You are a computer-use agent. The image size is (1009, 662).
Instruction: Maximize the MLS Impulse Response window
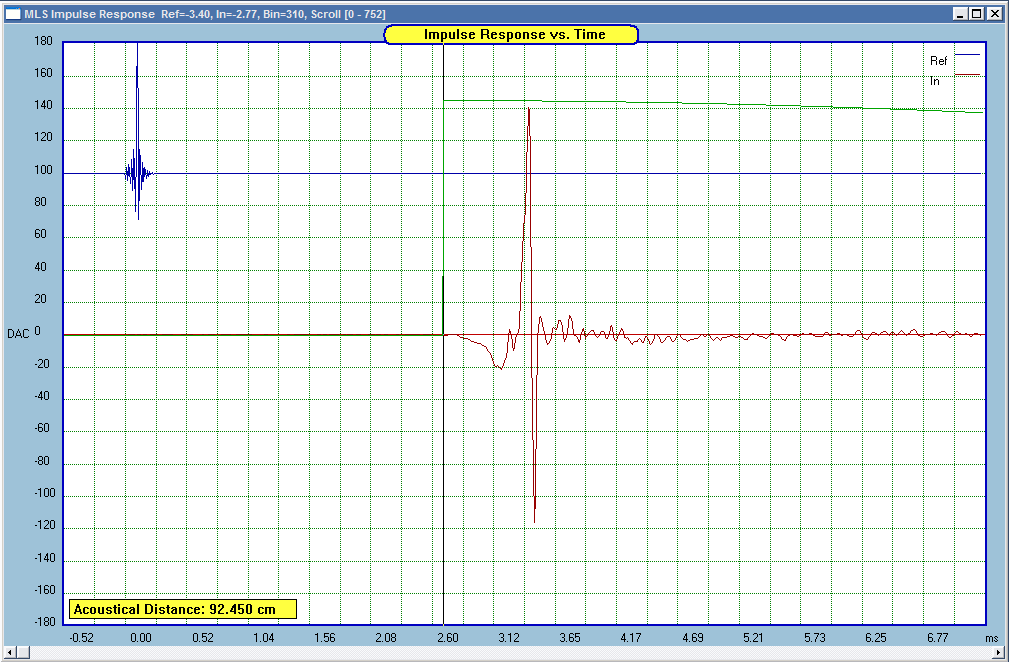click(977, 14)
